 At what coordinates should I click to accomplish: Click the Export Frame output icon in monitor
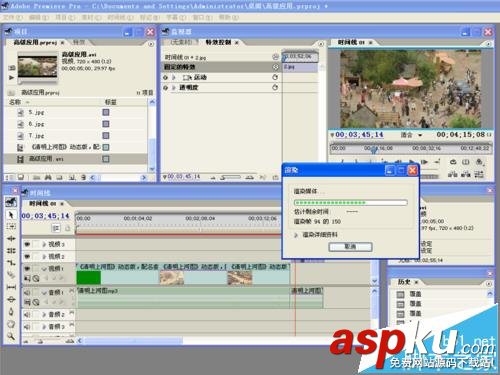pos(479,162)
